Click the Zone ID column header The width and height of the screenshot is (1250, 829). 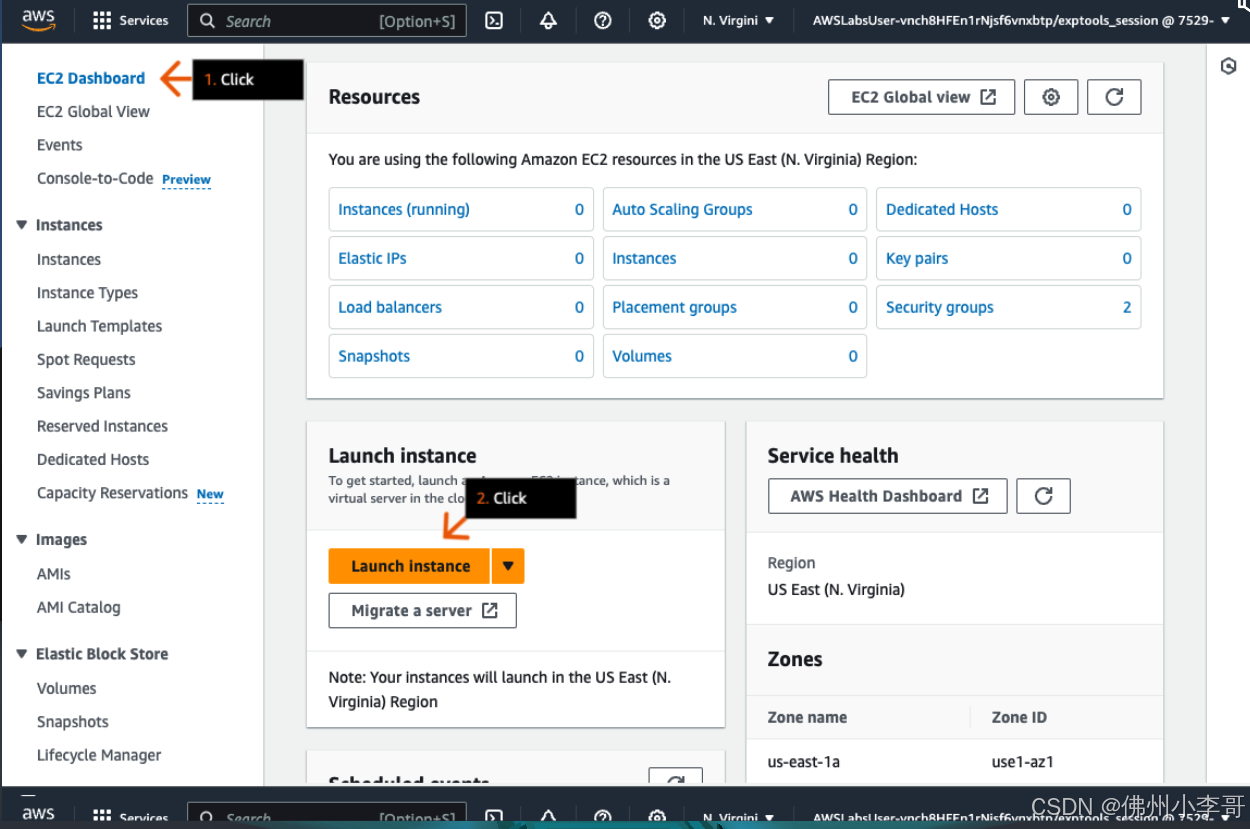[x=1019, y=717]
